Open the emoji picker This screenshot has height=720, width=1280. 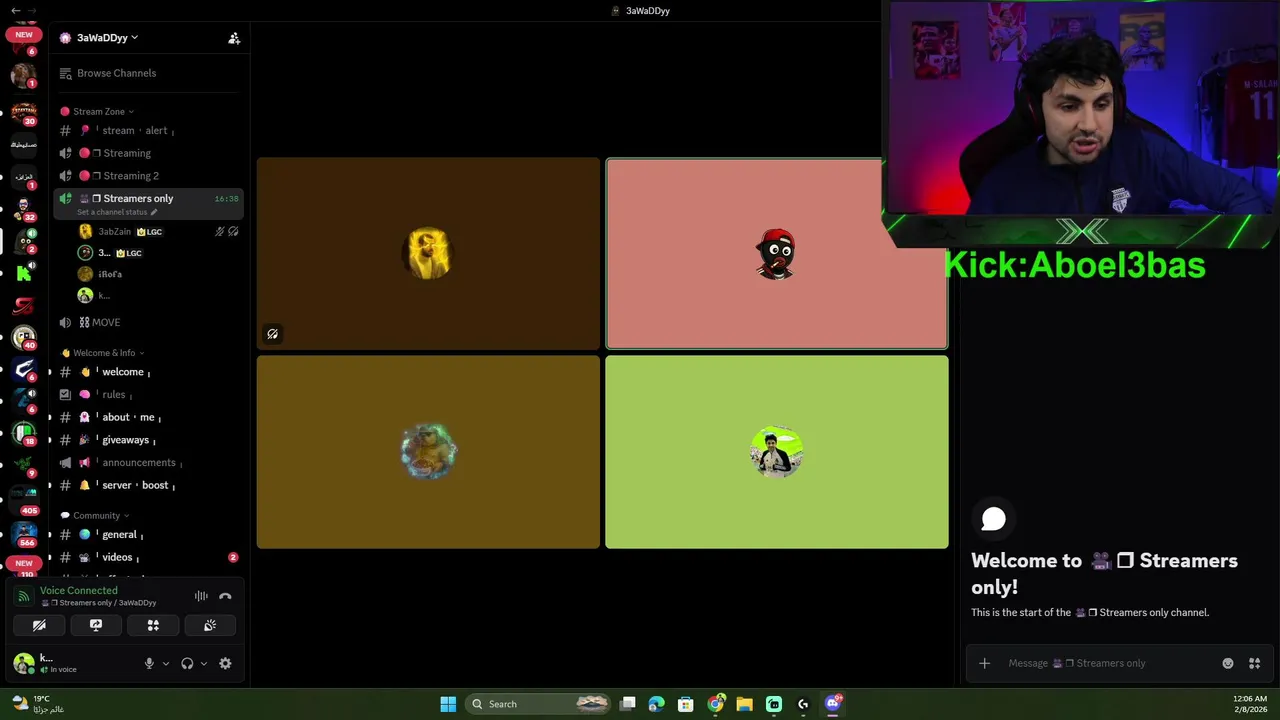tap(1228, 663)
